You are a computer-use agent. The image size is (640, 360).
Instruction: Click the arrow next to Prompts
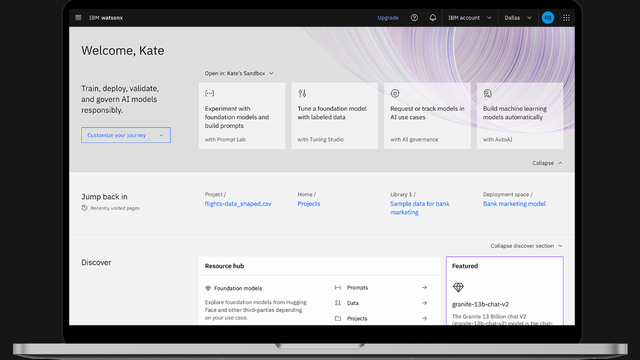click(424, 288)
